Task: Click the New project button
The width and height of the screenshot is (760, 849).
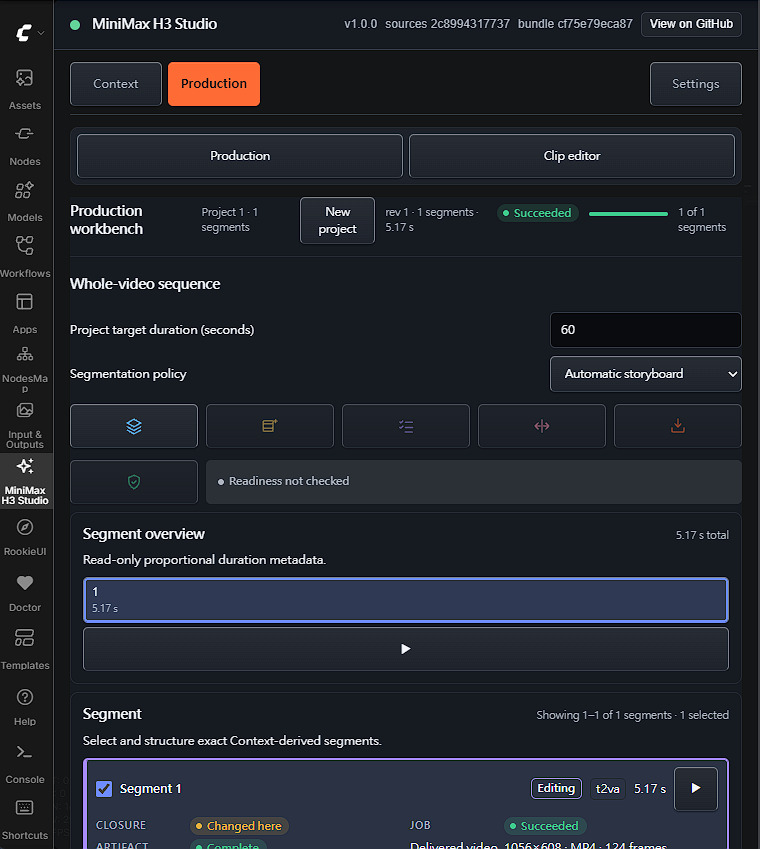Action: 337,220
